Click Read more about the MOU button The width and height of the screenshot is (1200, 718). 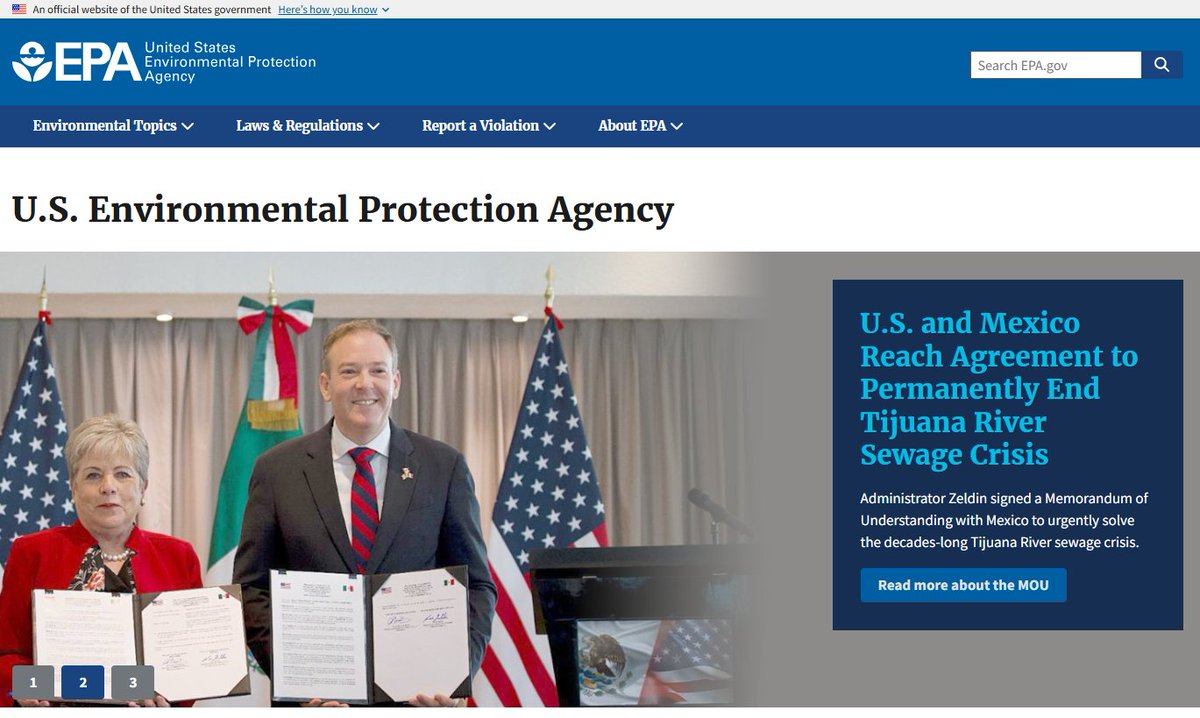coord(963,585)
